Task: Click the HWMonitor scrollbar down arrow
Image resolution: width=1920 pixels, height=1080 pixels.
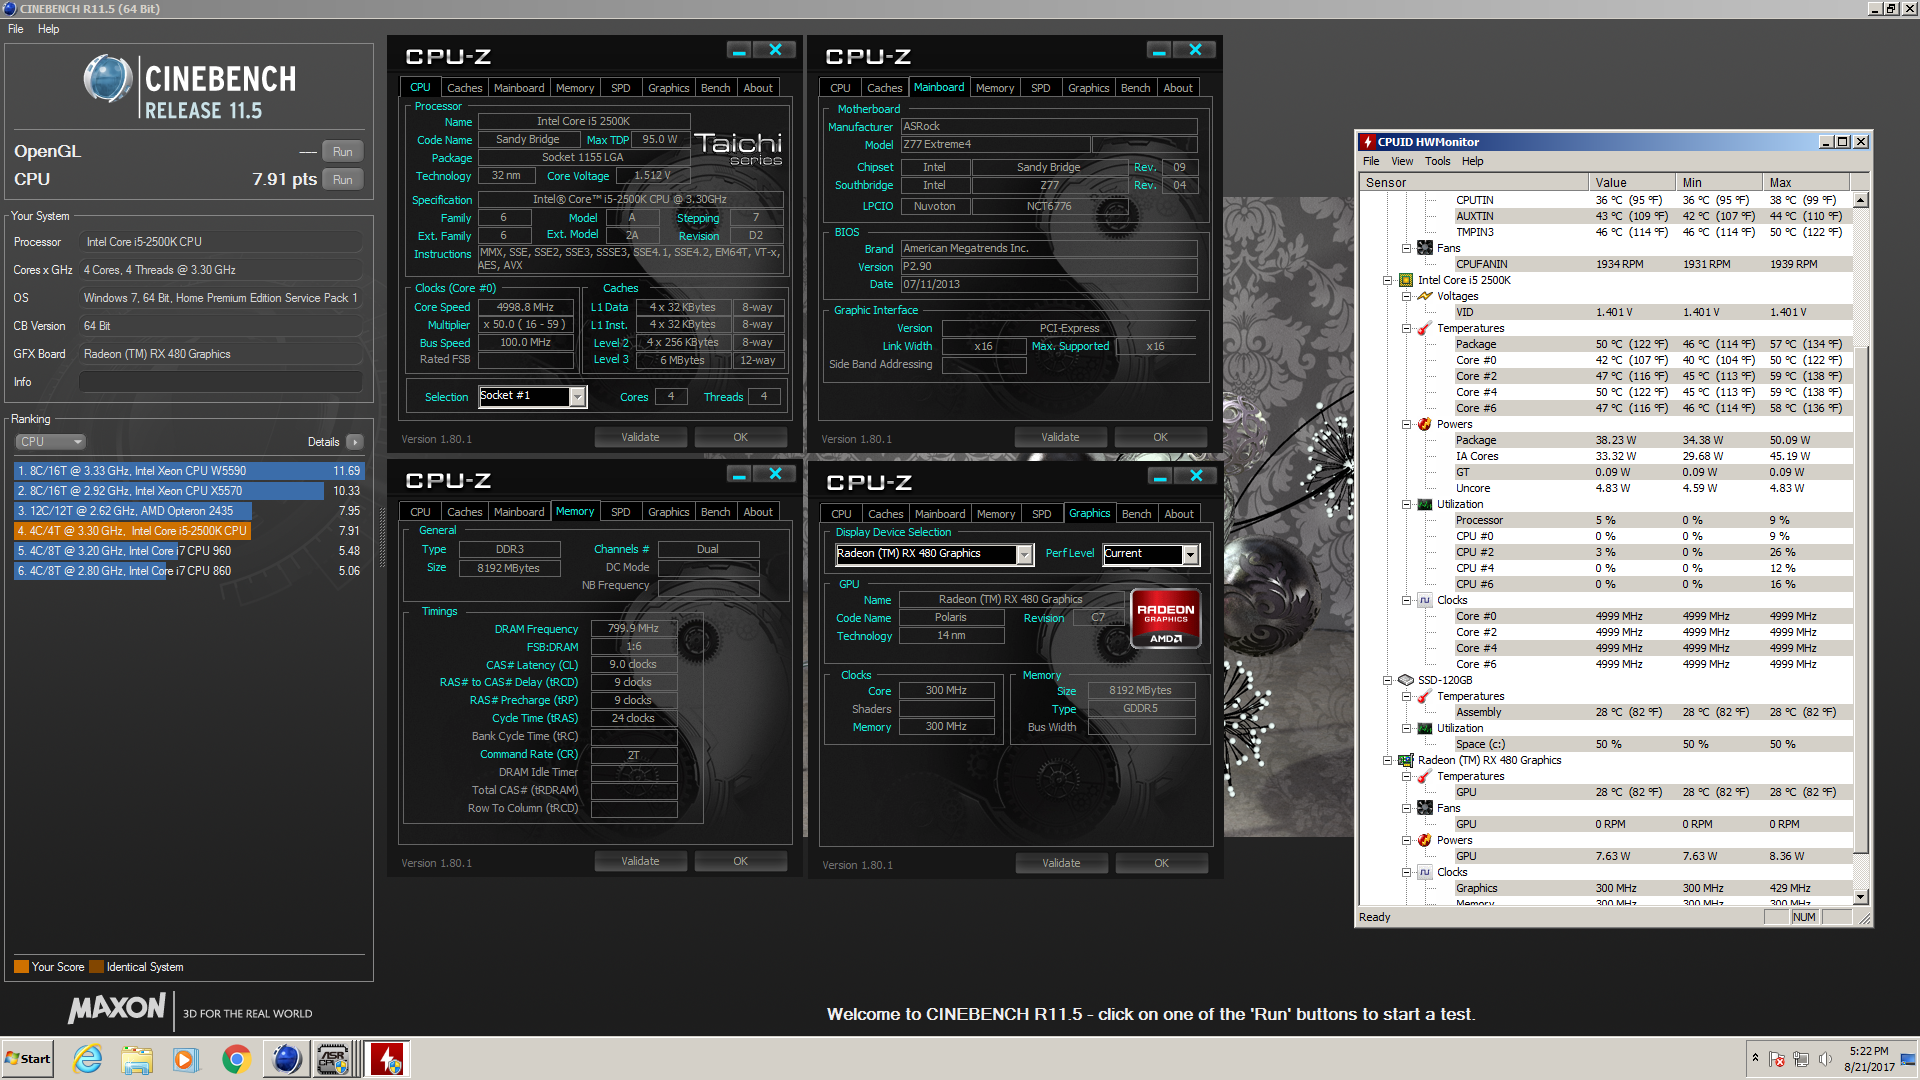Action: click(1861, 897)
